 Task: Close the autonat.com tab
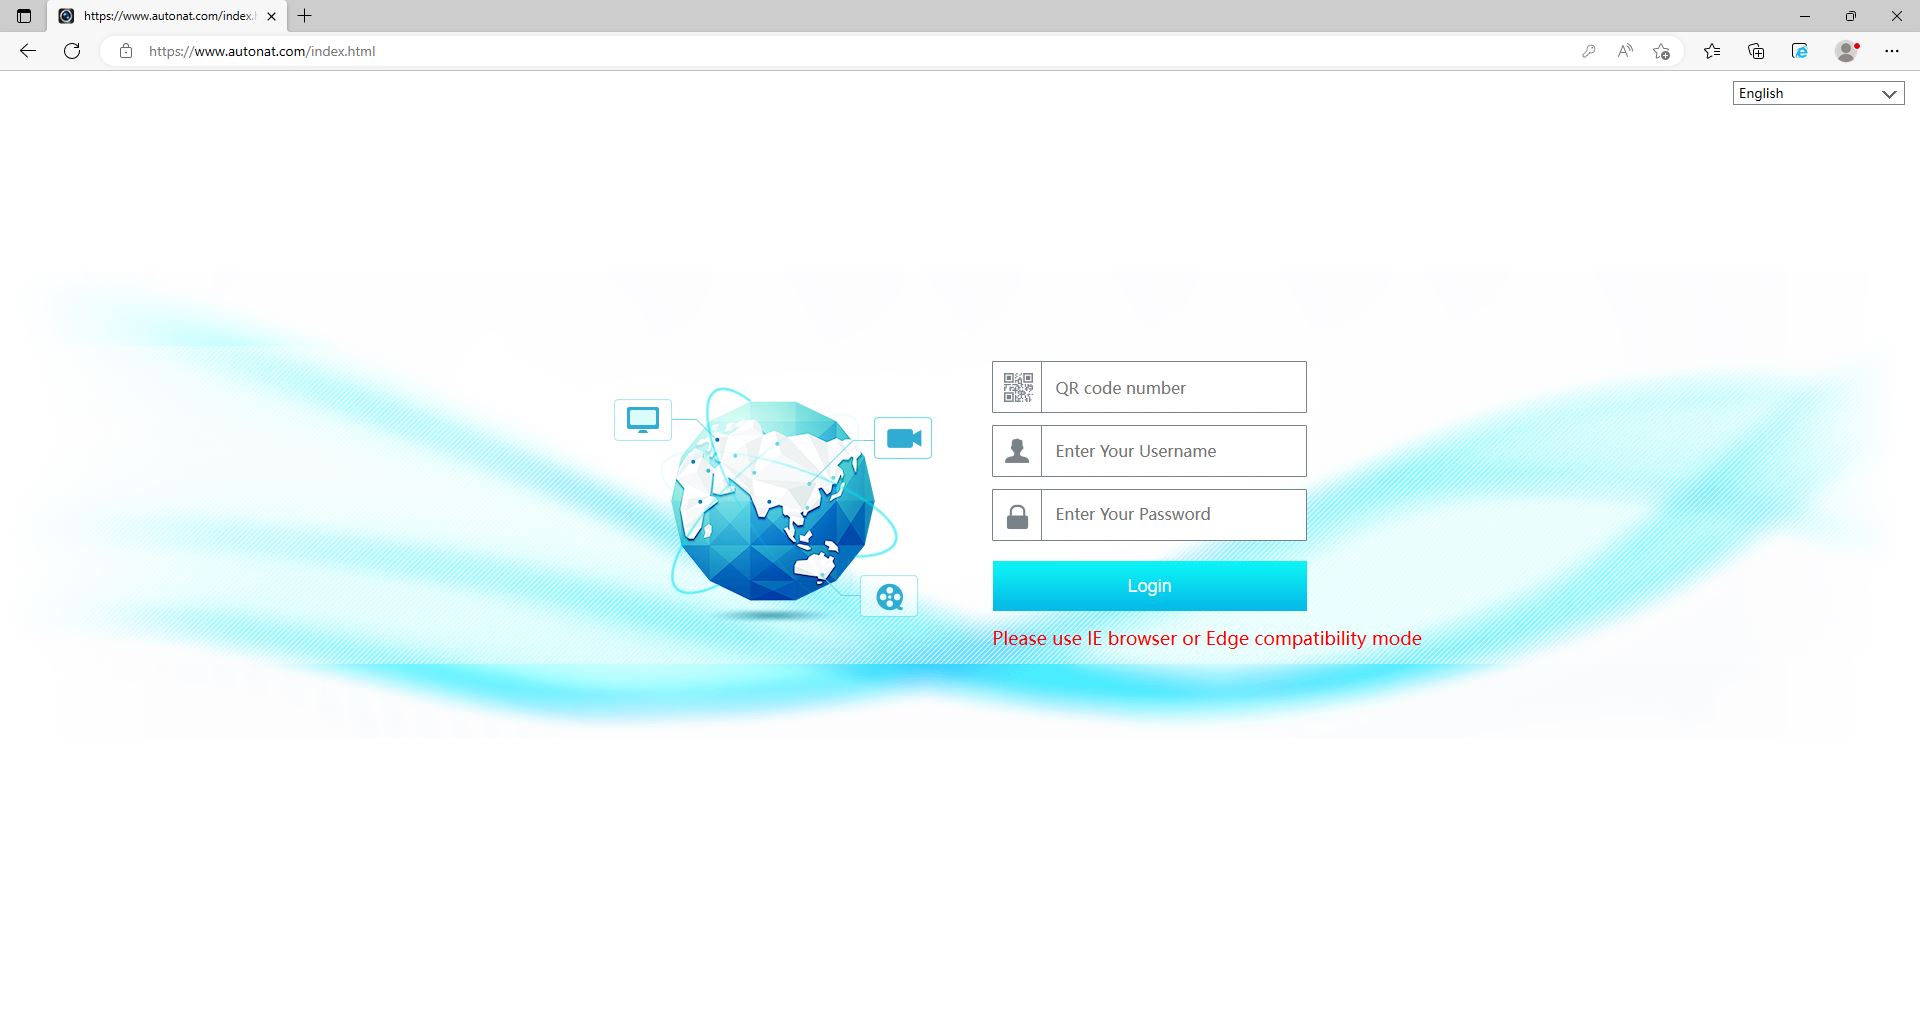point(271,16)
